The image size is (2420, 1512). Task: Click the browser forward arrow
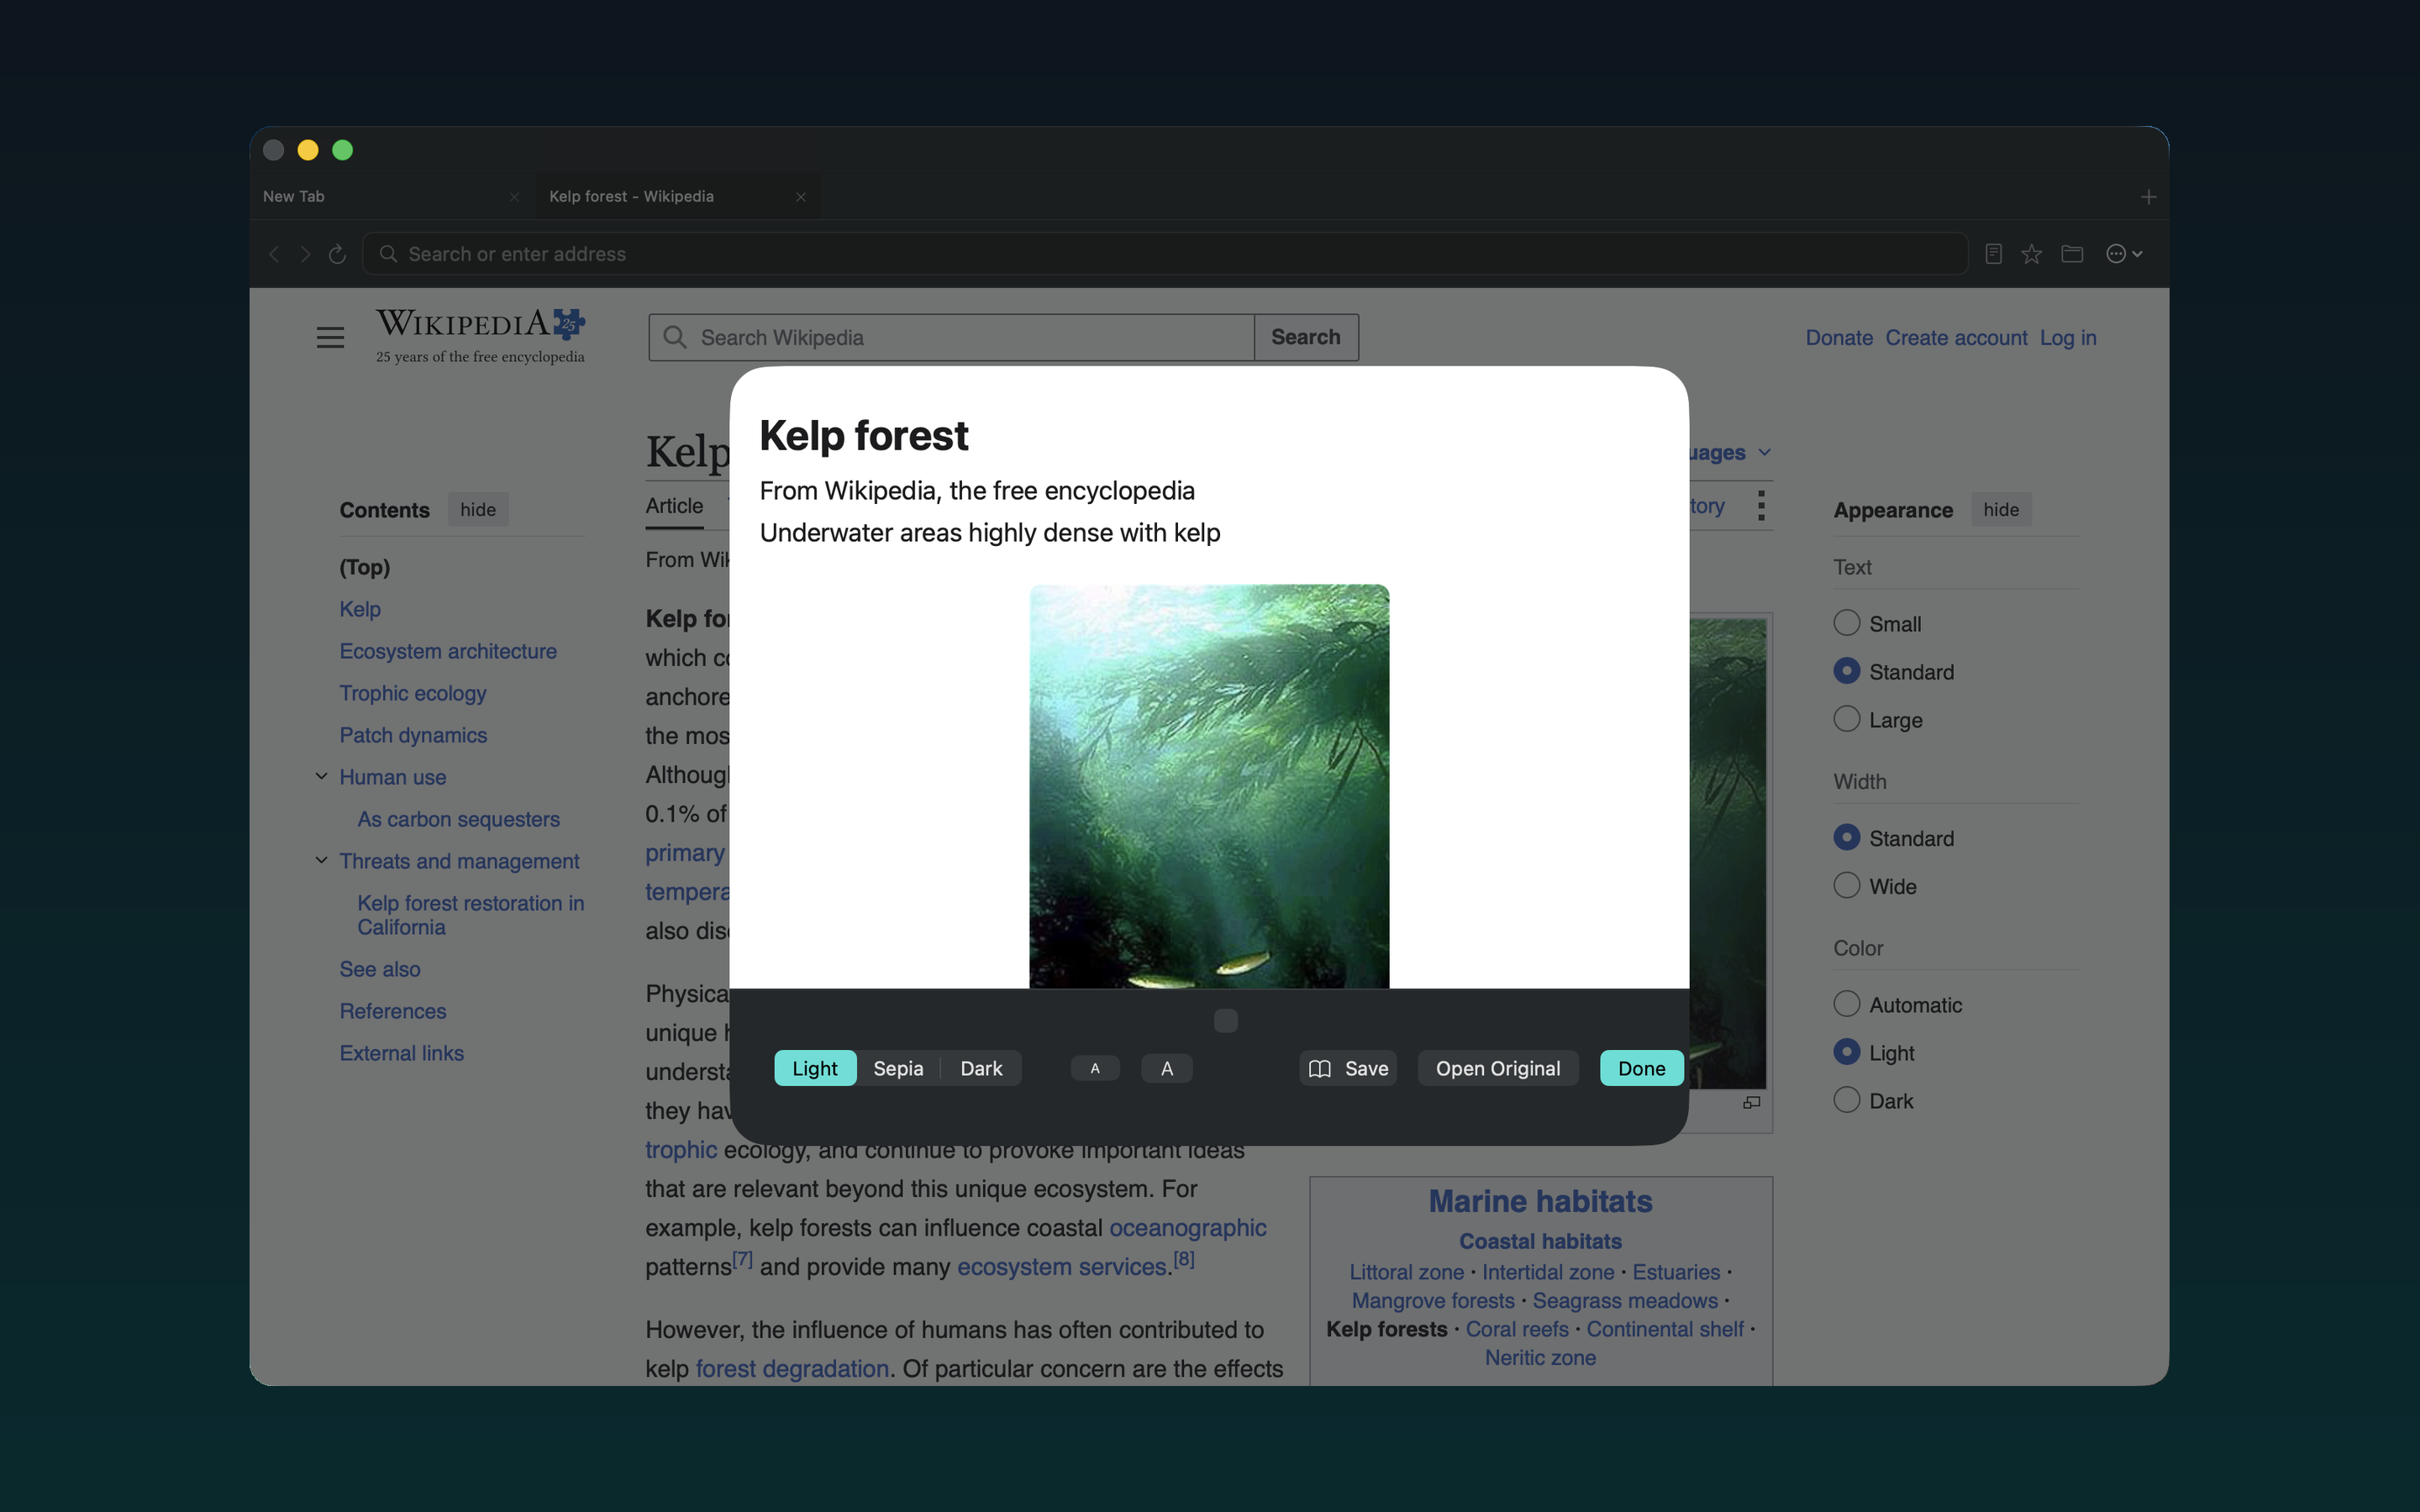305,254
